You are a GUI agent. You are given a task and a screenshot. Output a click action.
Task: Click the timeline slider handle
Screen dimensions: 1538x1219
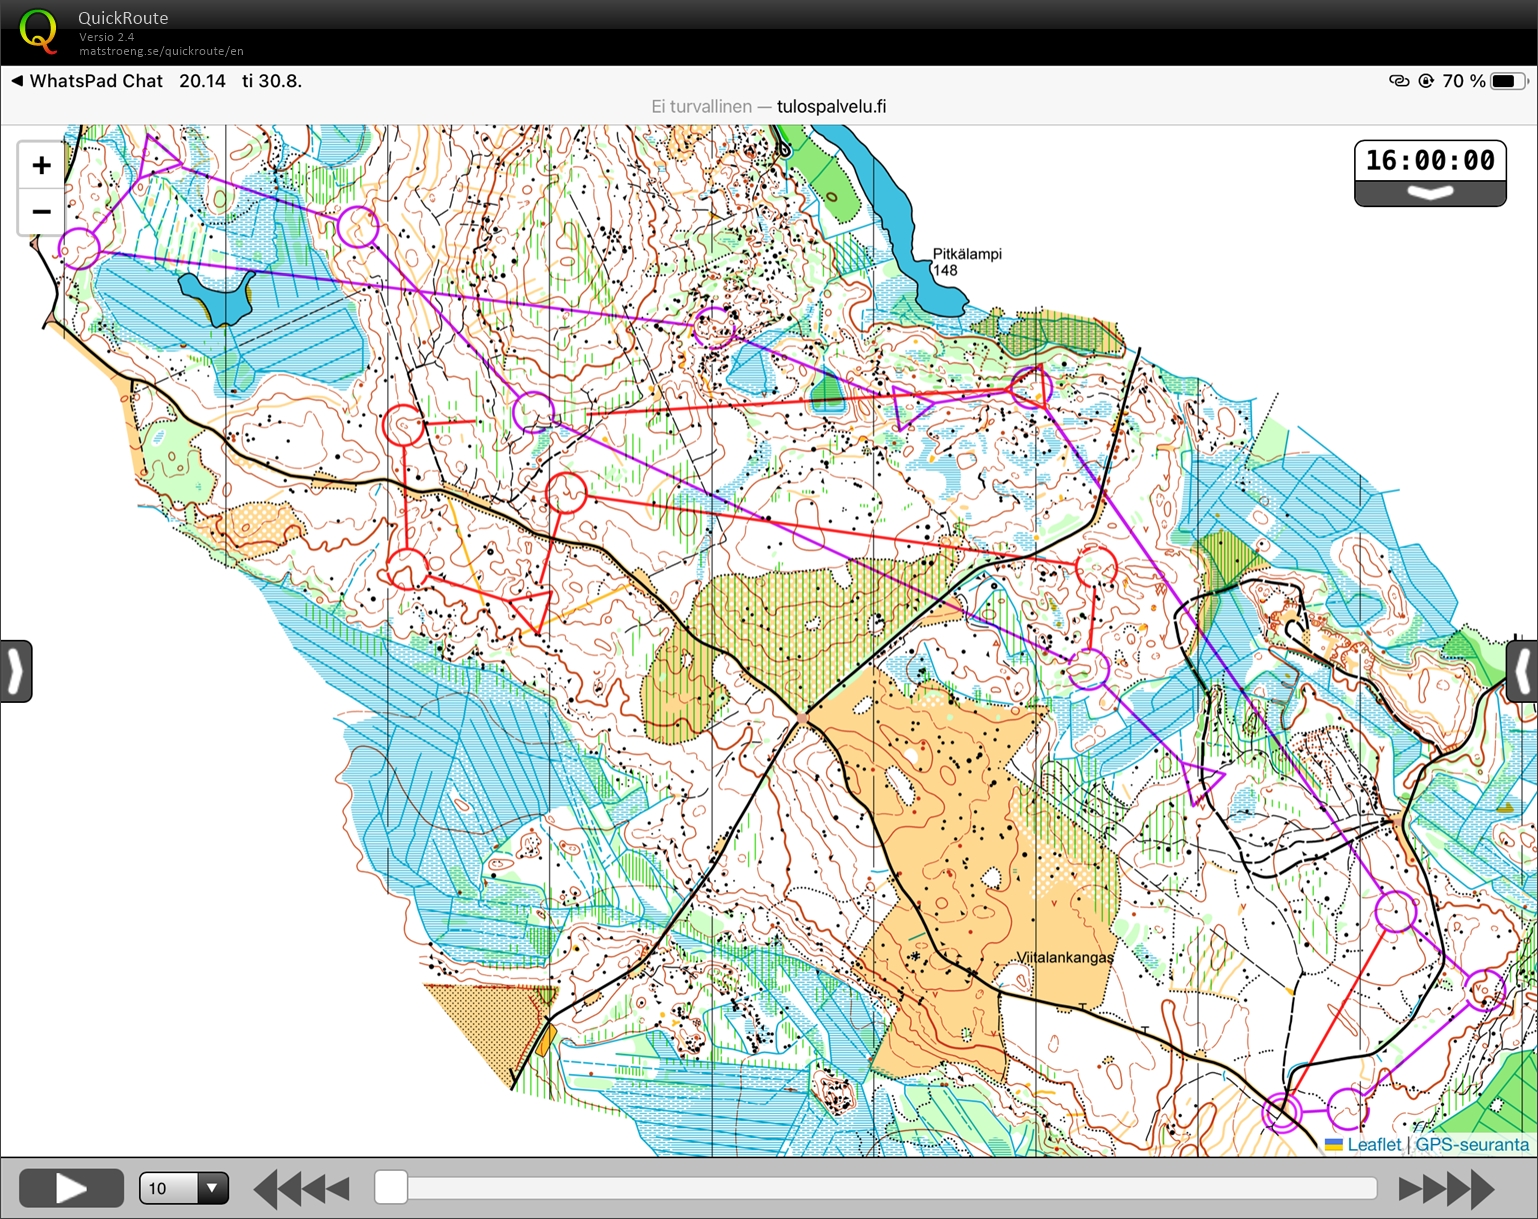(x=391, y=1188)
